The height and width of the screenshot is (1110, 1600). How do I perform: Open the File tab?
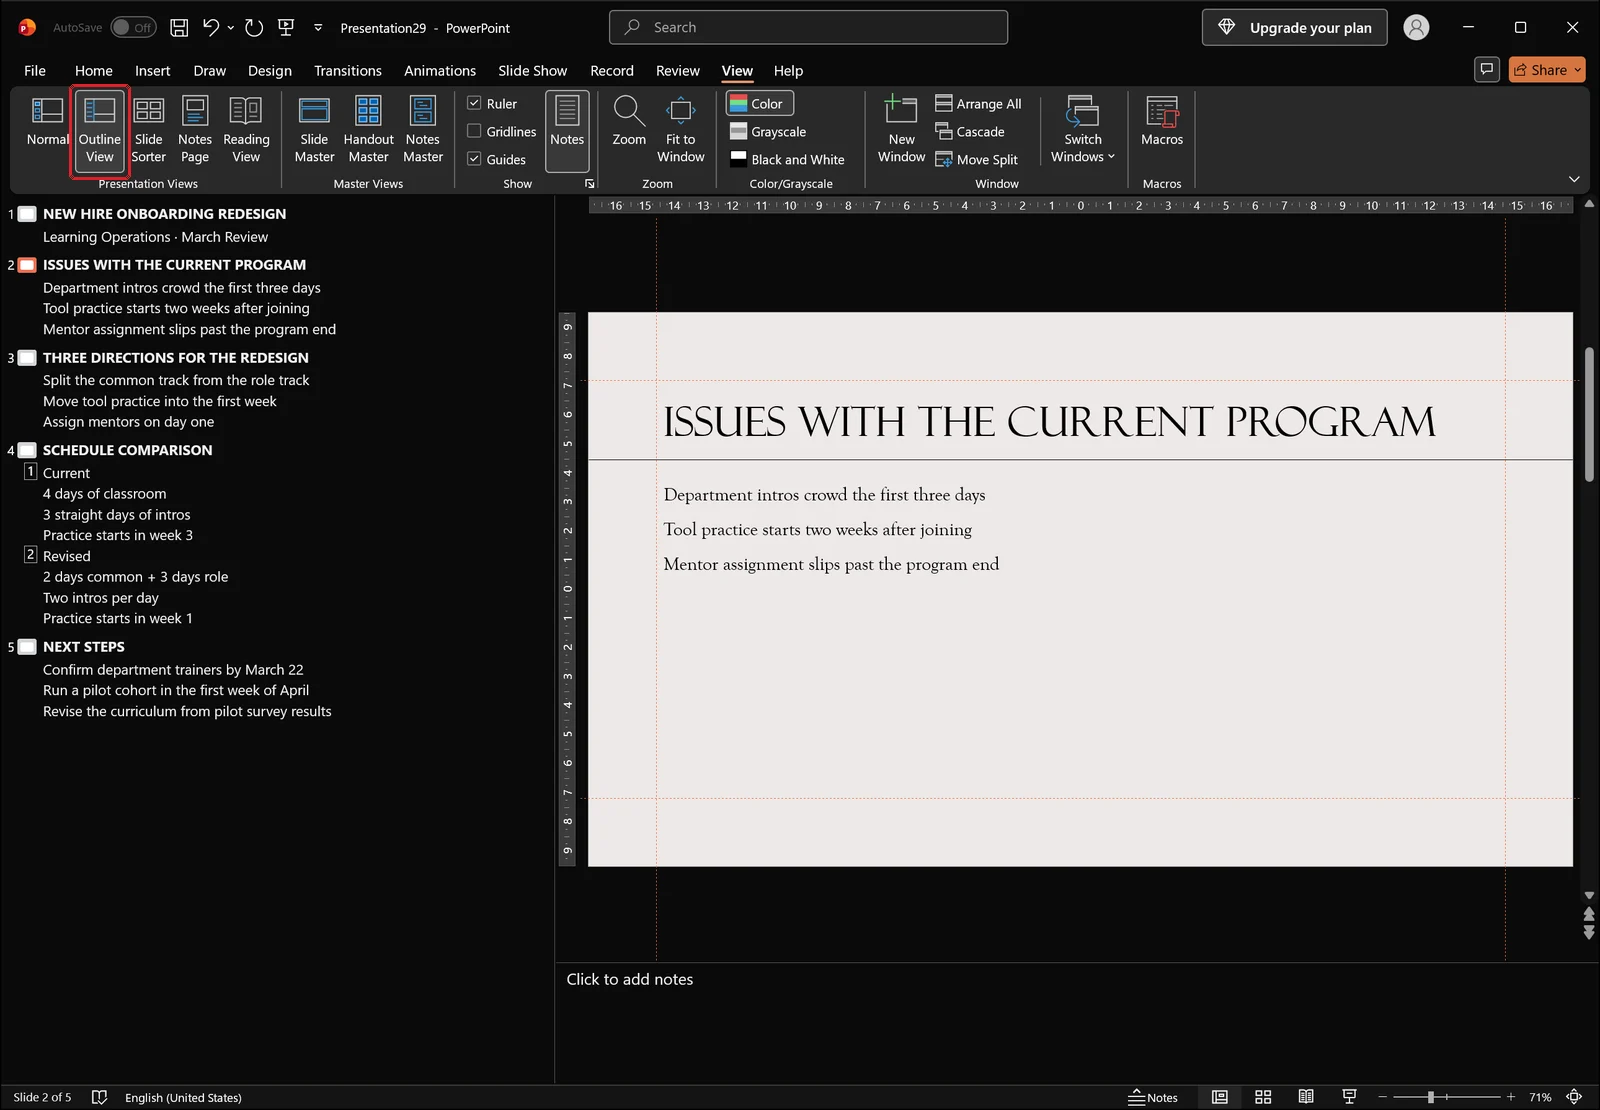pos(35,71)
